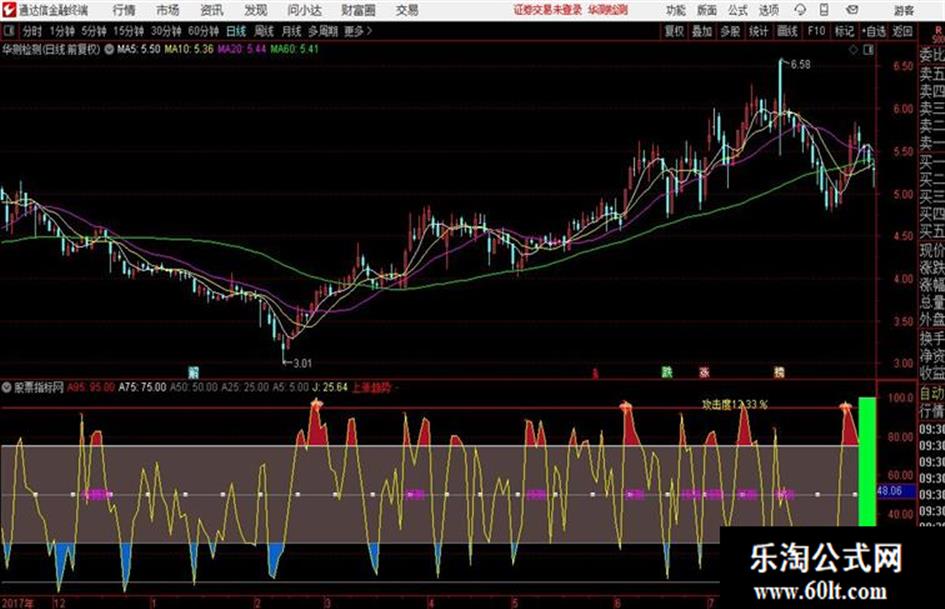Click the 攻击度 percentage label
This screenshot has height=609, width=945.
pos(734,404)
